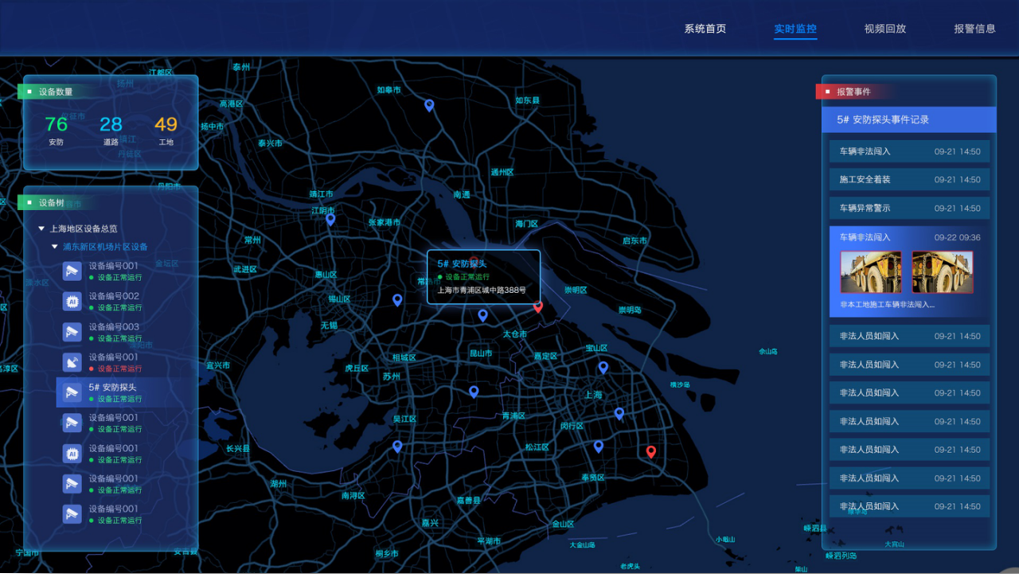1019x574 pixels.
Task: Collapse the 浦东新区机场片区设备 group
Action: pos(55,247)
